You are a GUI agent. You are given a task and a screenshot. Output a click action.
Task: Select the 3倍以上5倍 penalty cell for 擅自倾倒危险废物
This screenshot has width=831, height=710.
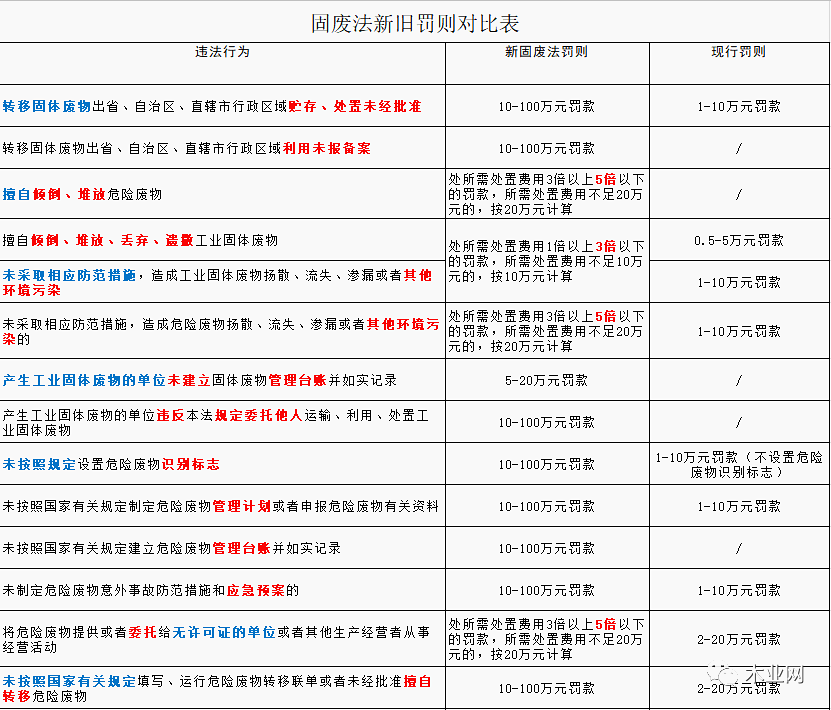546,194
